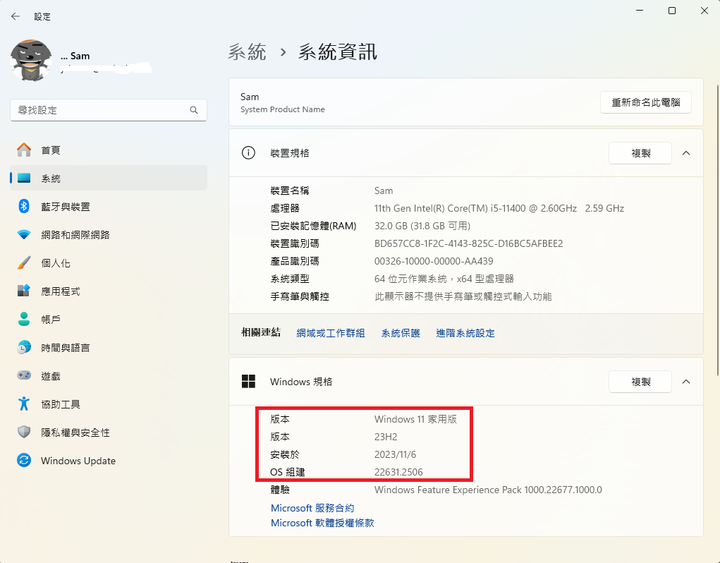Click the 遊戲 controller icon

click(x=24, y=376)
